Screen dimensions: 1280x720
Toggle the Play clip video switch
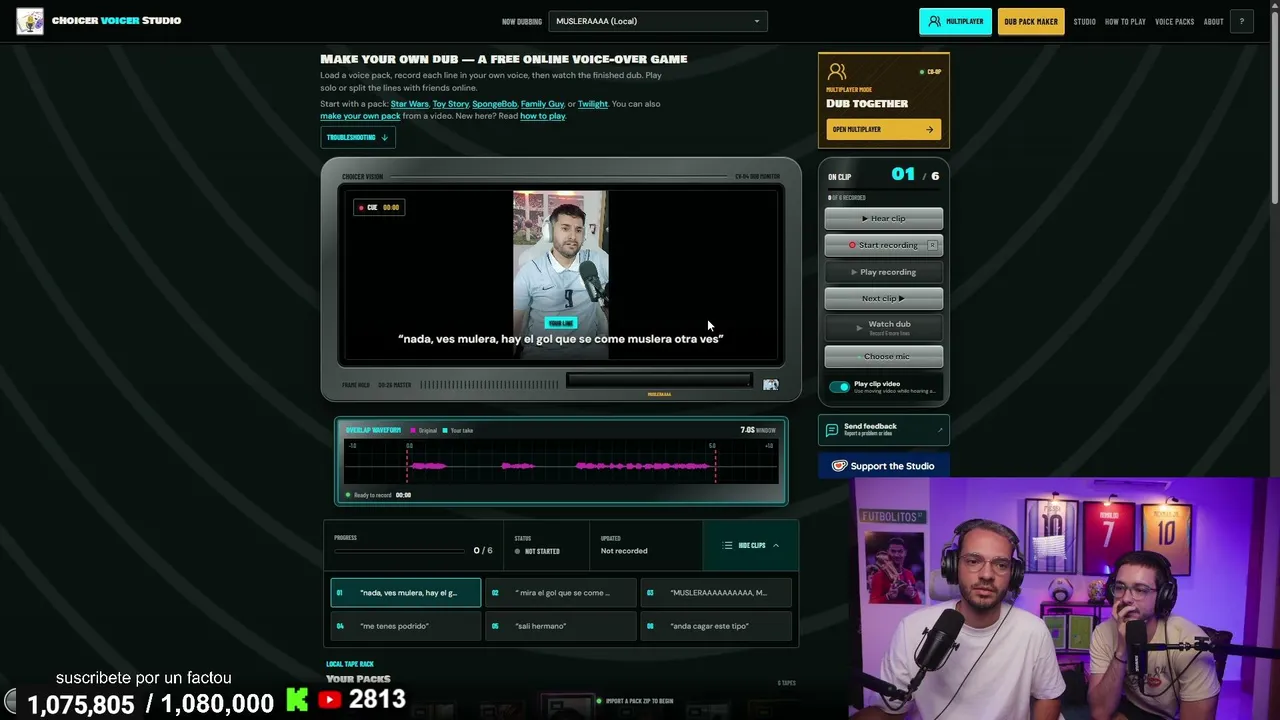point(839,387)
